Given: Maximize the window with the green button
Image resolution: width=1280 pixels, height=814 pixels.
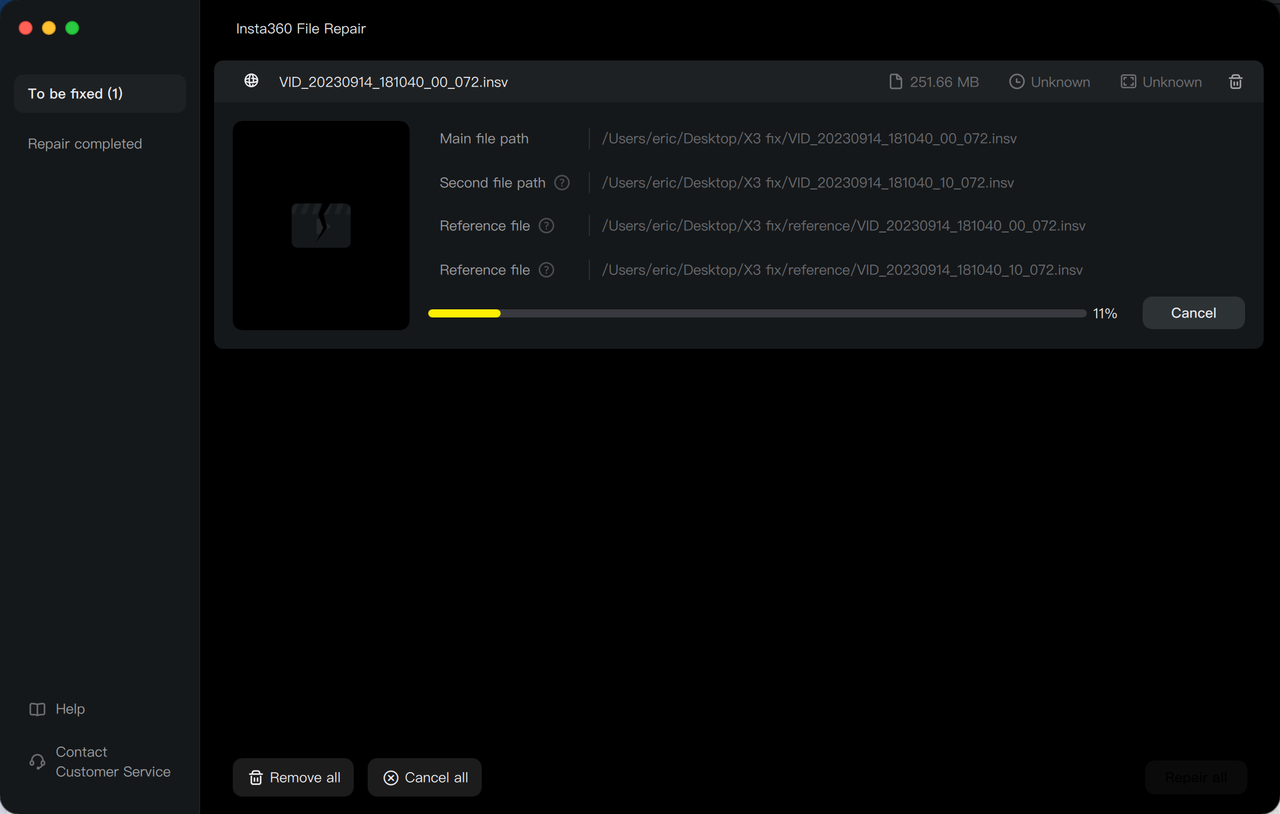Looking at the screenshot, I should tap(72, 28).
